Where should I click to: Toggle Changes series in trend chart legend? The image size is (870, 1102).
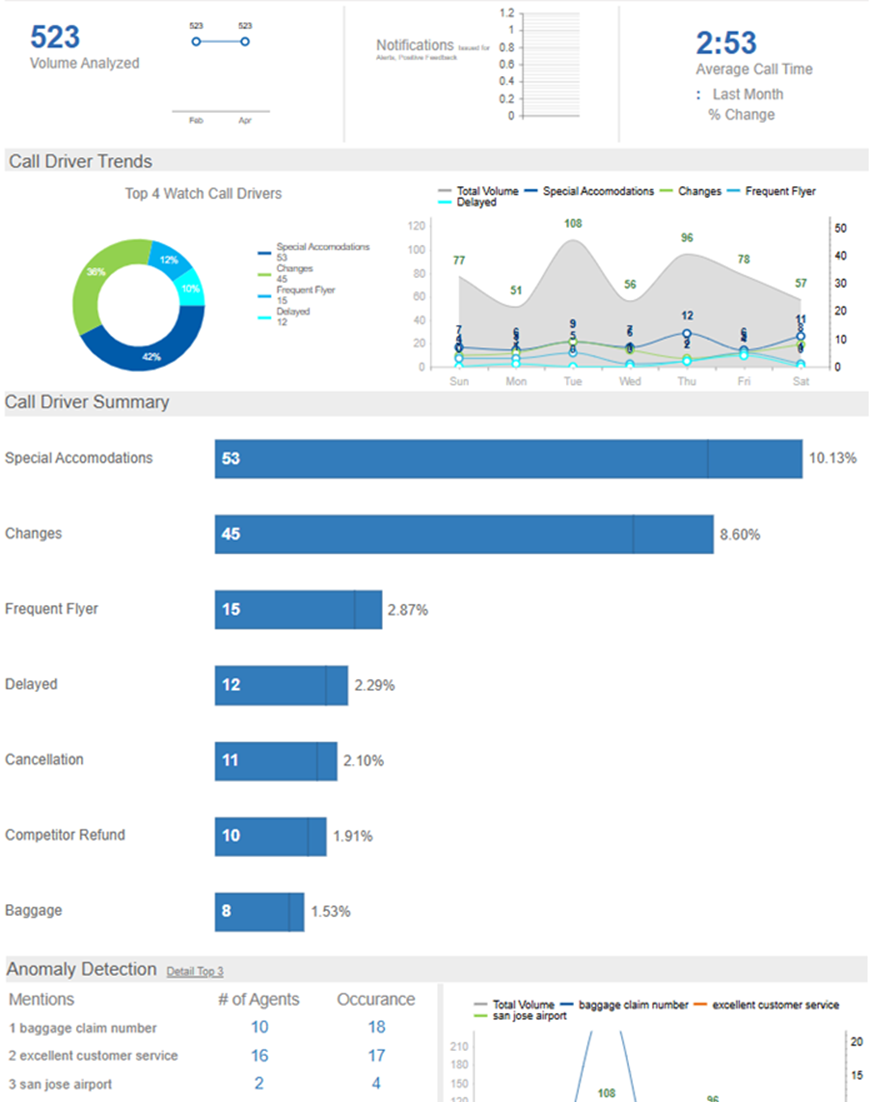[x=698, y=191]
